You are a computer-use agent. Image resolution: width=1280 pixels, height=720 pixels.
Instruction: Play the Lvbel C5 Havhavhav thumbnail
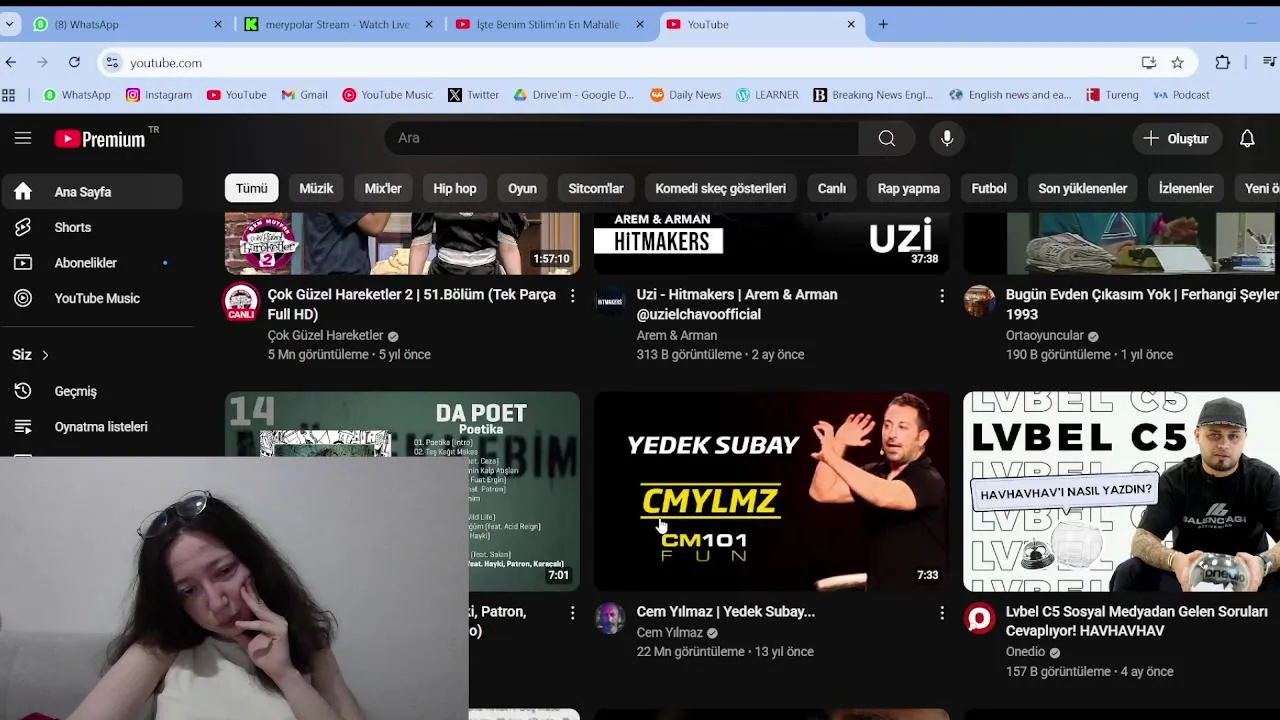(1121, 491)
